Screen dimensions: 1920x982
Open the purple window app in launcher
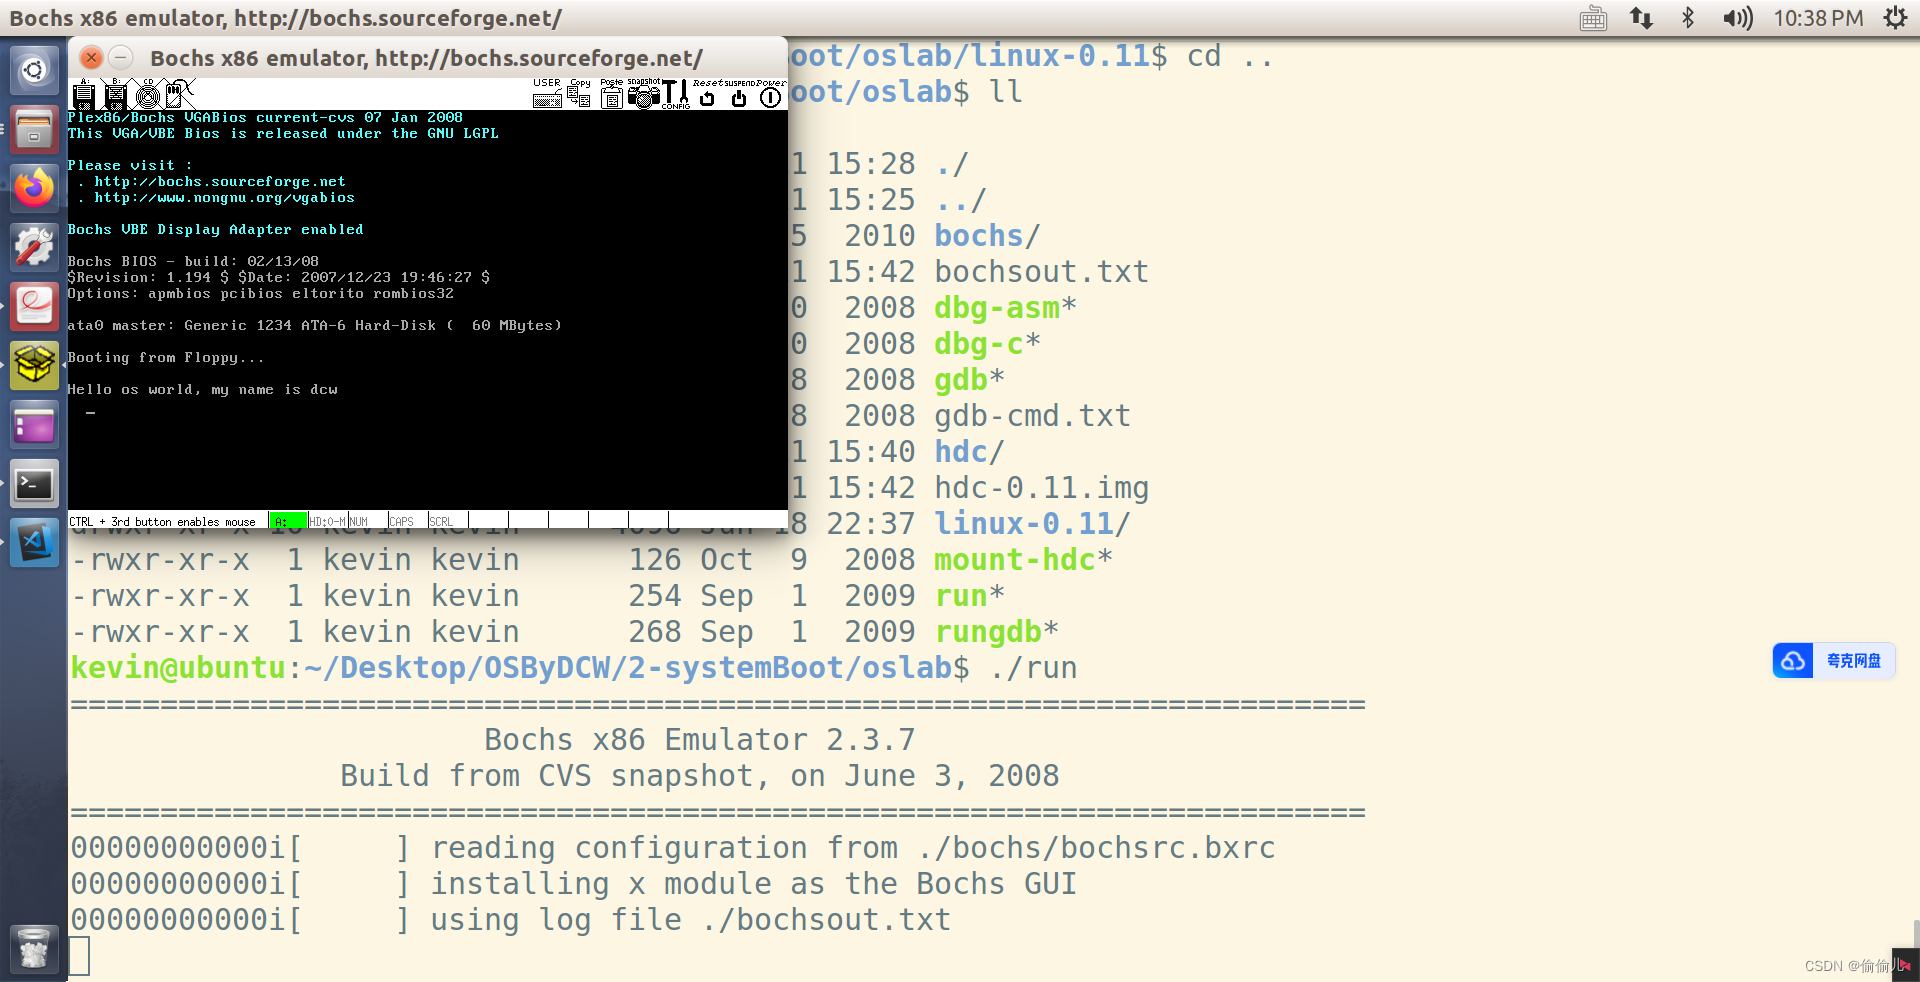34,424
